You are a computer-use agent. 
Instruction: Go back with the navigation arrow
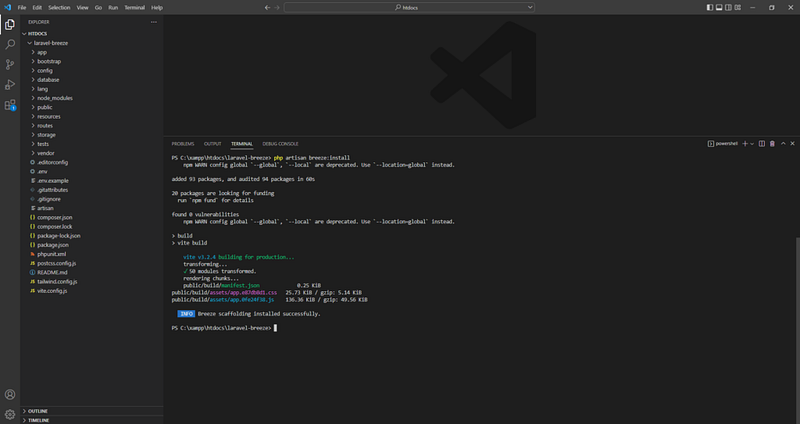pos(267,7)
